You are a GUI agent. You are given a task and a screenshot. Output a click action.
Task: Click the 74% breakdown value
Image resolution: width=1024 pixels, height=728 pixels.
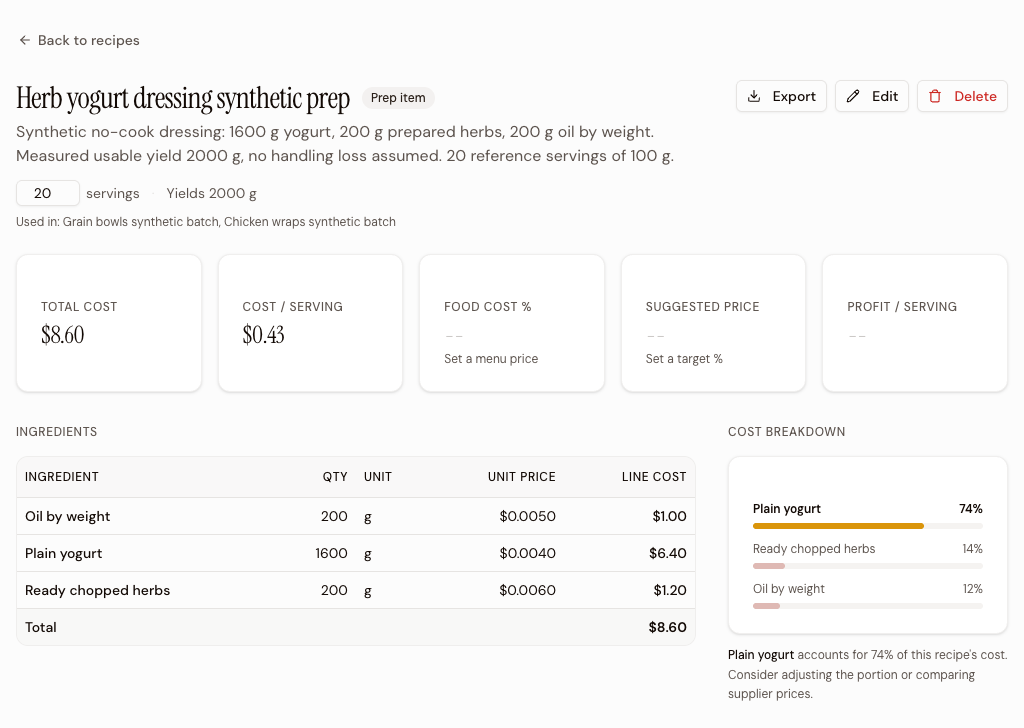click(970, 509)
